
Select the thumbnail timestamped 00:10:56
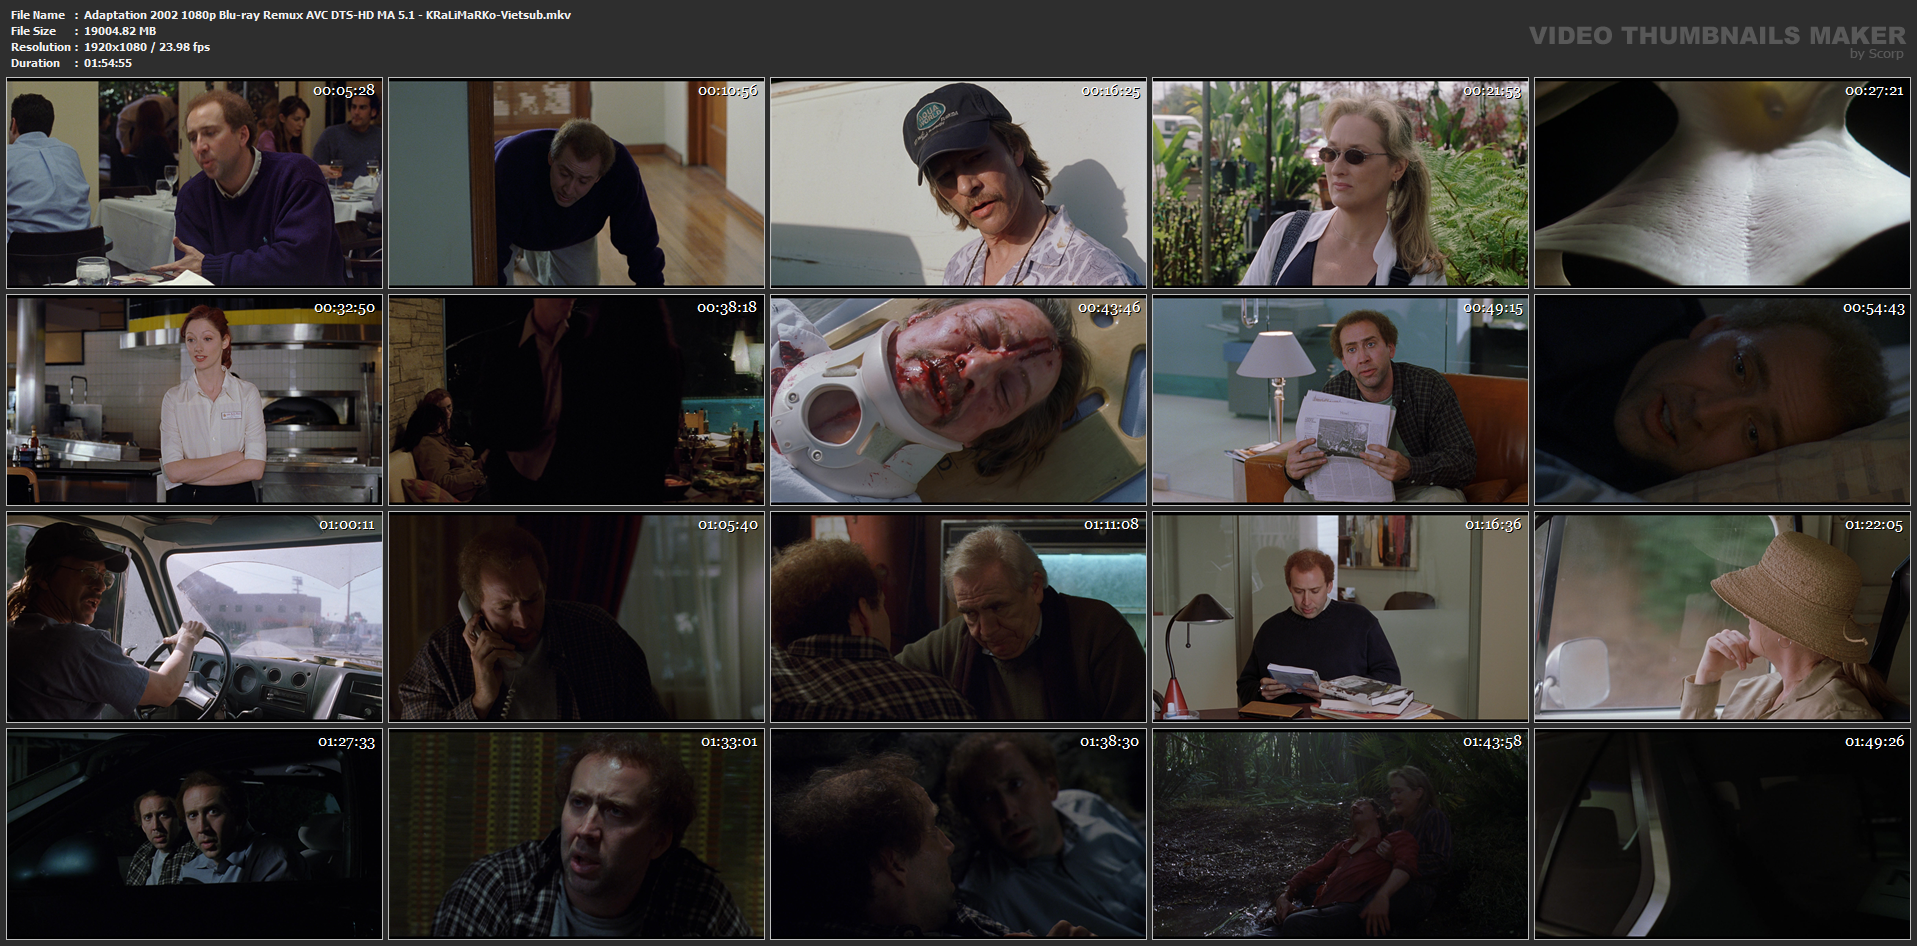[576, 183]
